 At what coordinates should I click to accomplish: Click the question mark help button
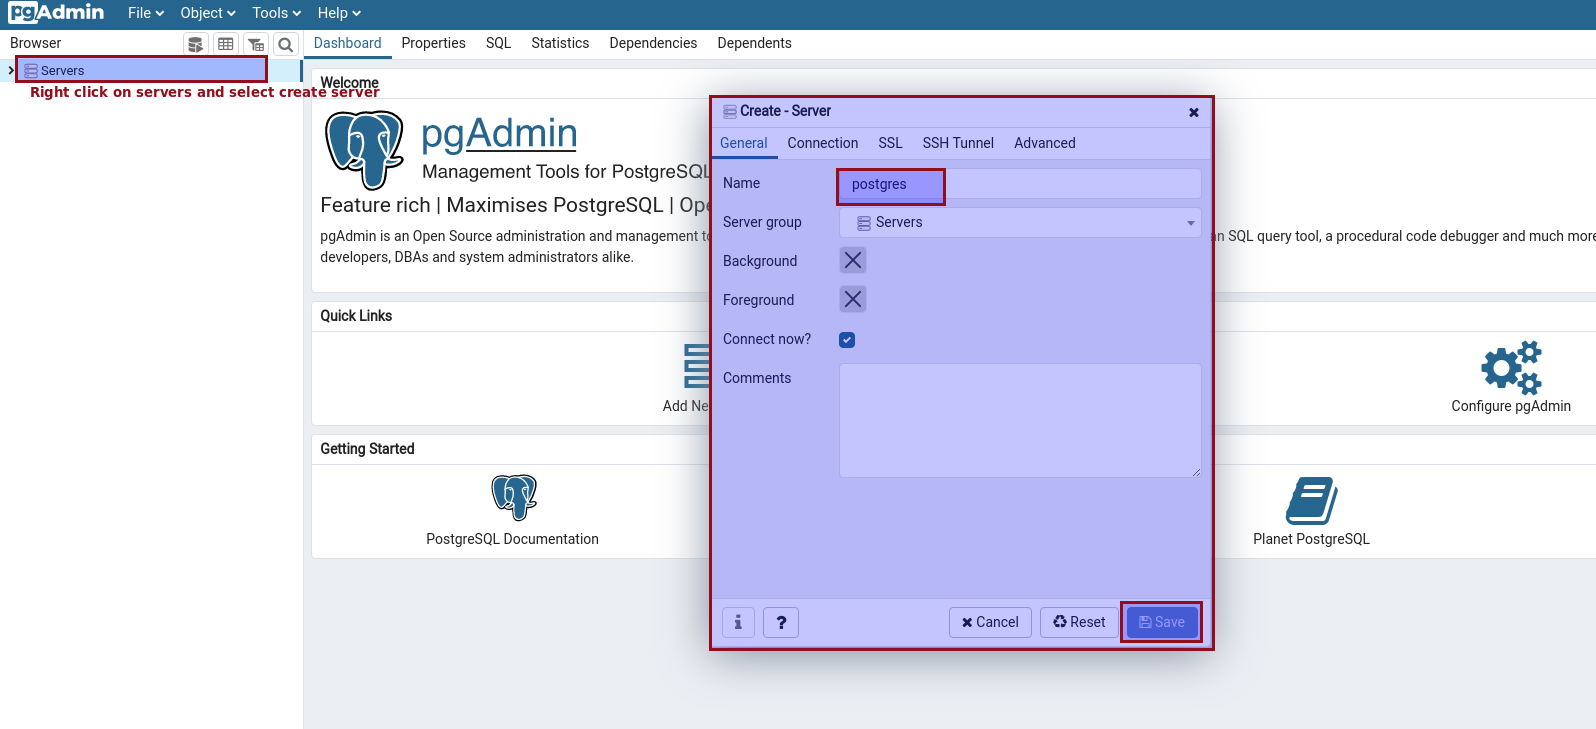[x=781, y=622]
